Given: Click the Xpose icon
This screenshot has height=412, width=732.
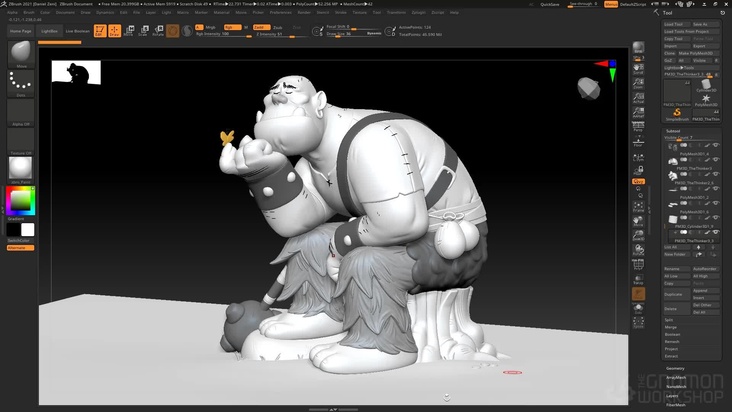Looking at the screenshot, I should (638, 322).
